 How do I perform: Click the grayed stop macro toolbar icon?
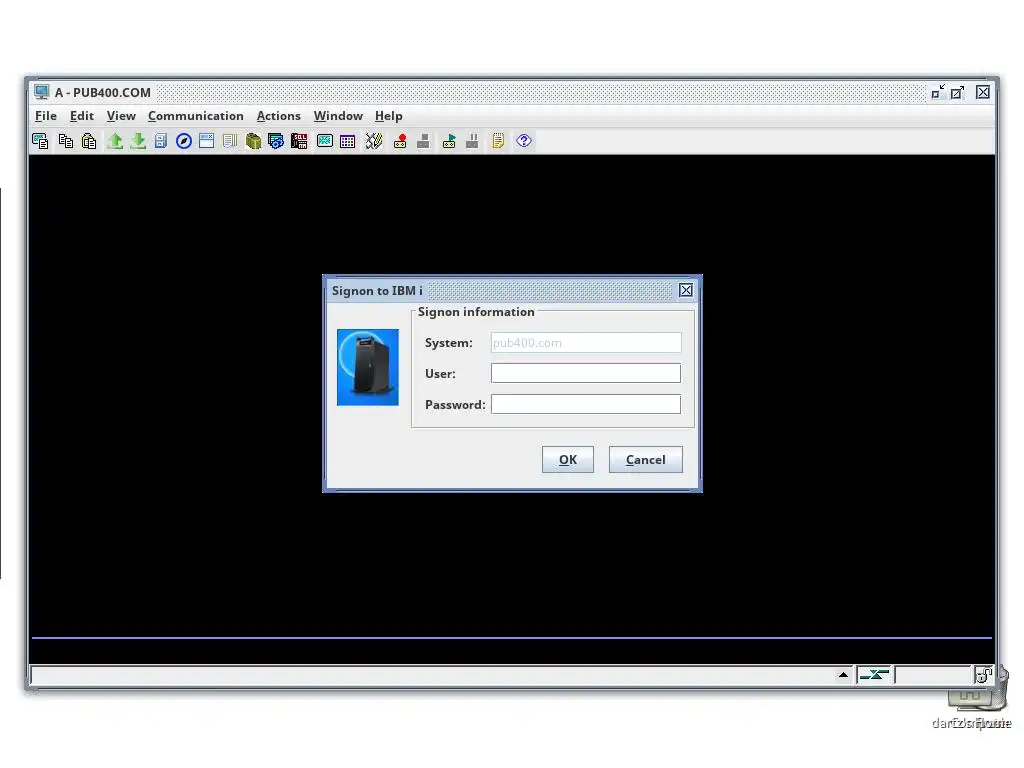[423, 141]
